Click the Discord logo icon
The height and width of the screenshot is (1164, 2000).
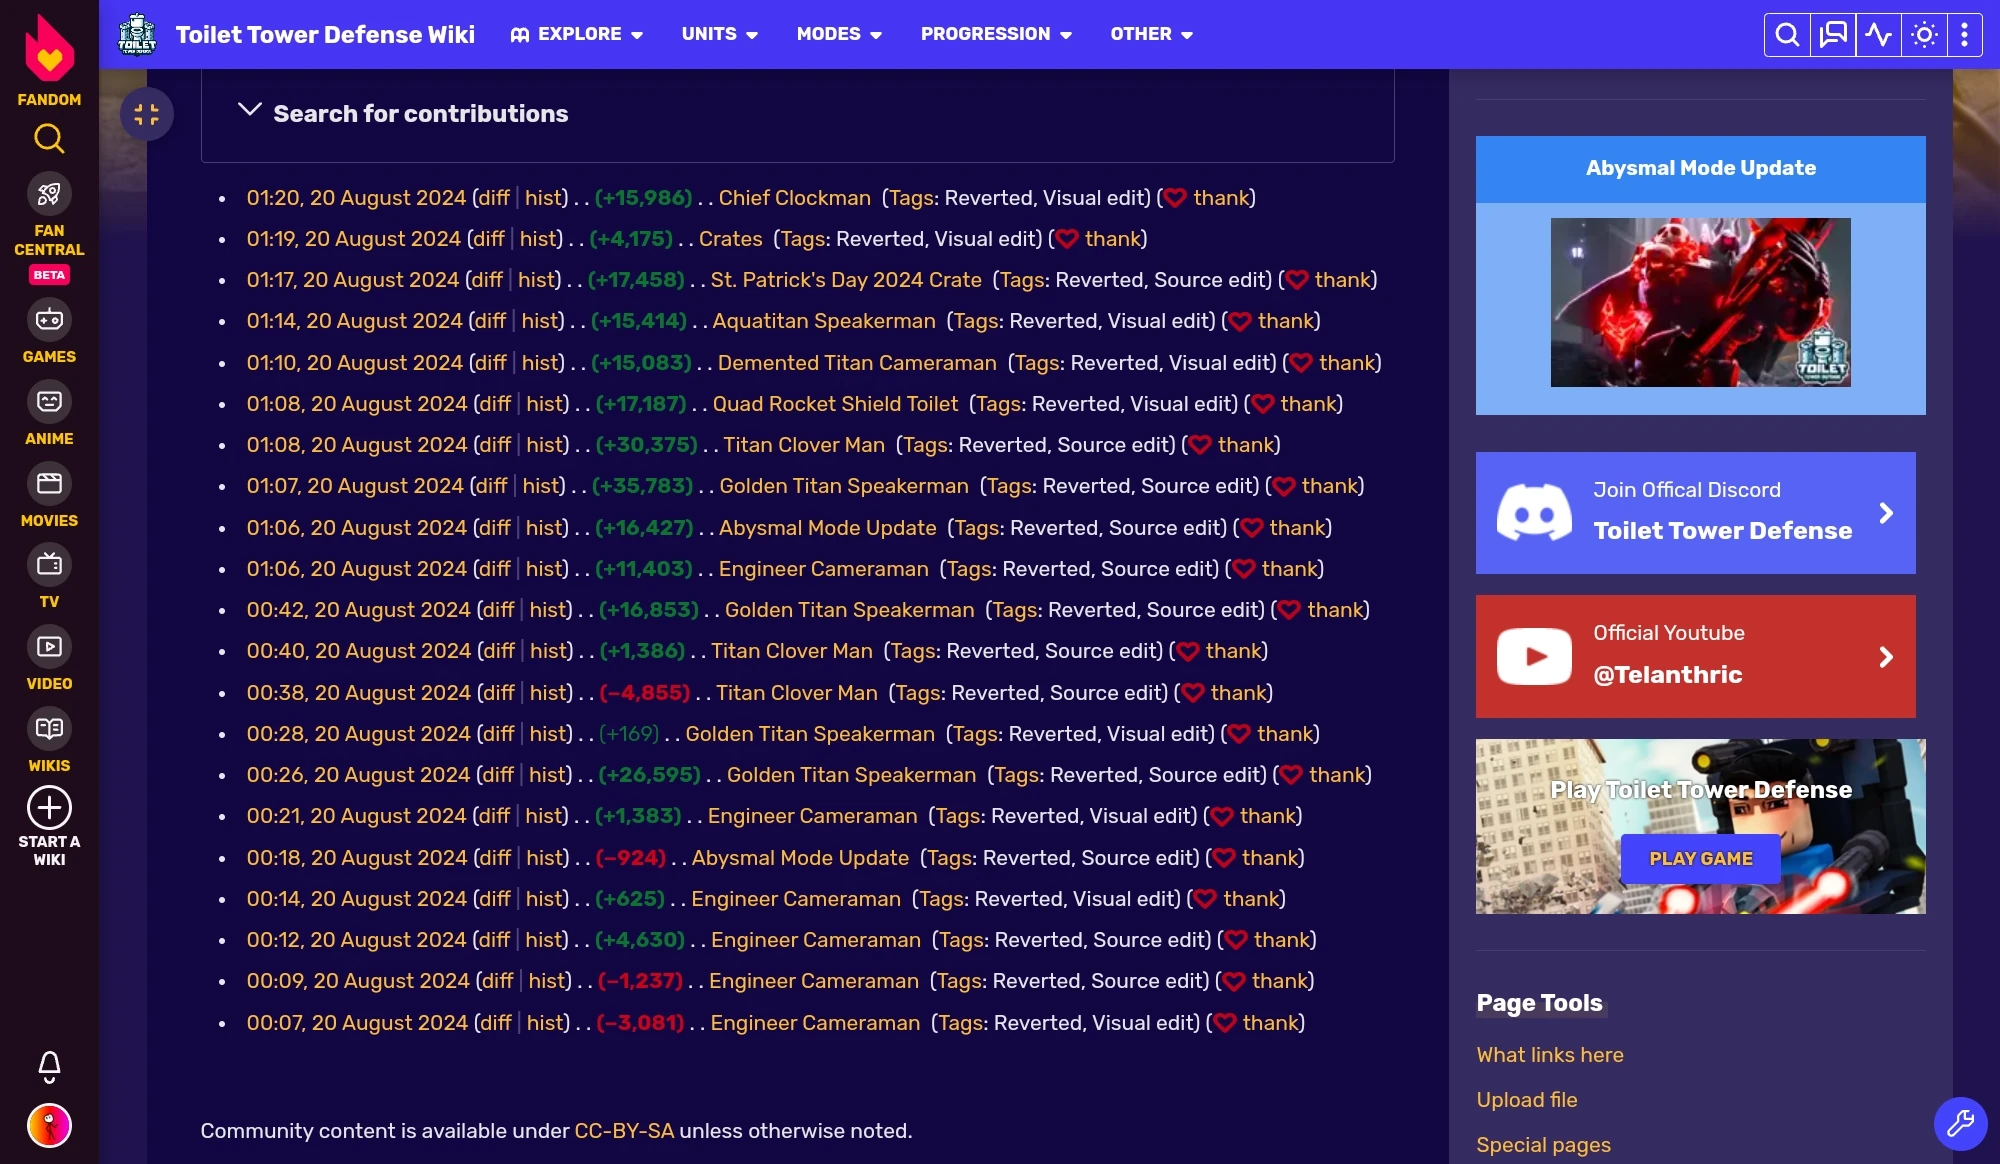[1534, 513]
